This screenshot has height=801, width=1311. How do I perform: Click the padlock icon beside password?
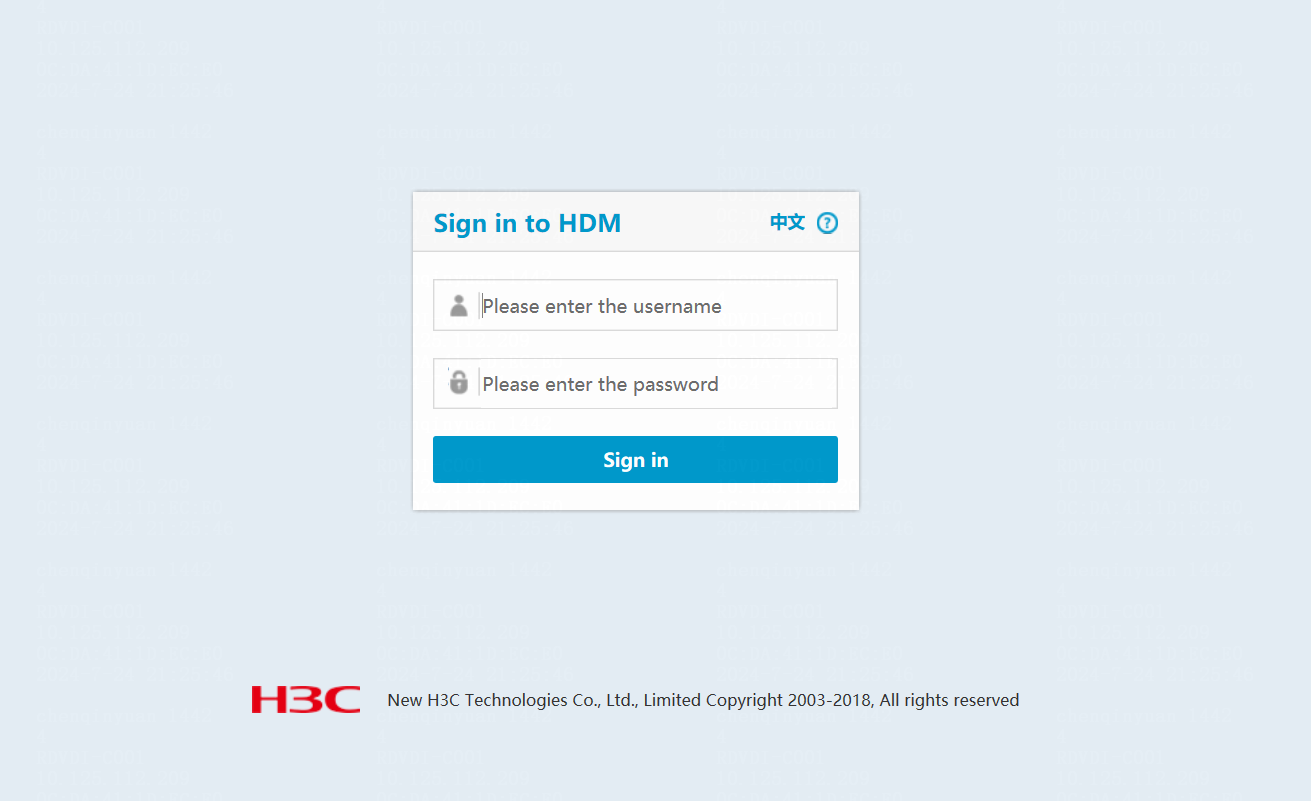[x=459, y=382]
